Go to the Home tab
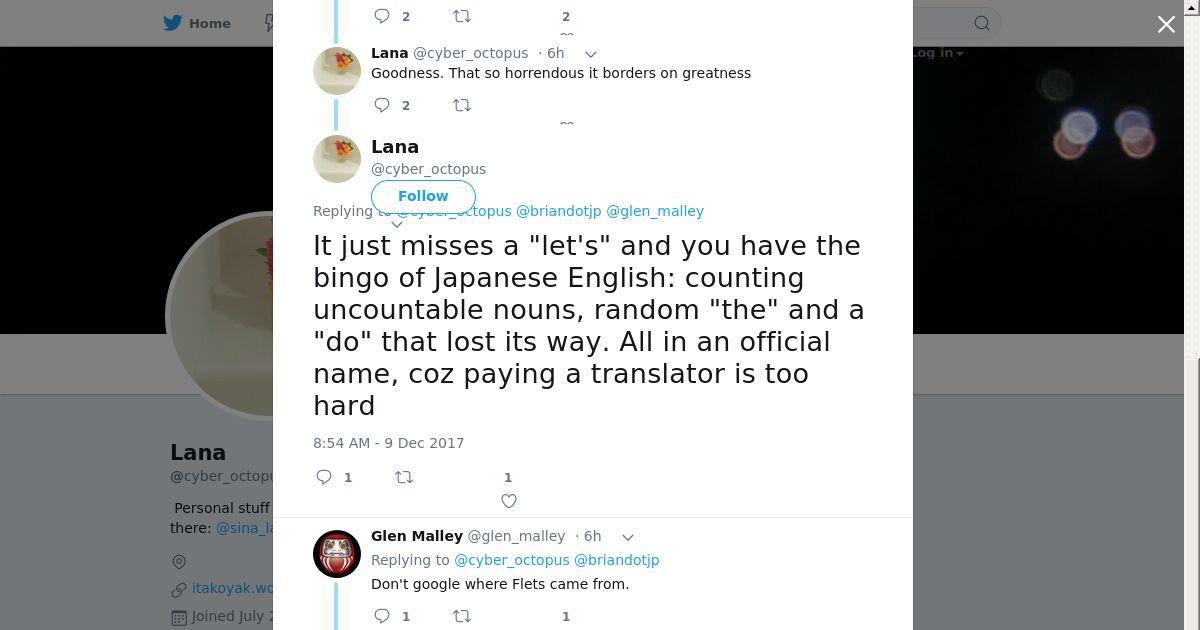 coord(209,23)
